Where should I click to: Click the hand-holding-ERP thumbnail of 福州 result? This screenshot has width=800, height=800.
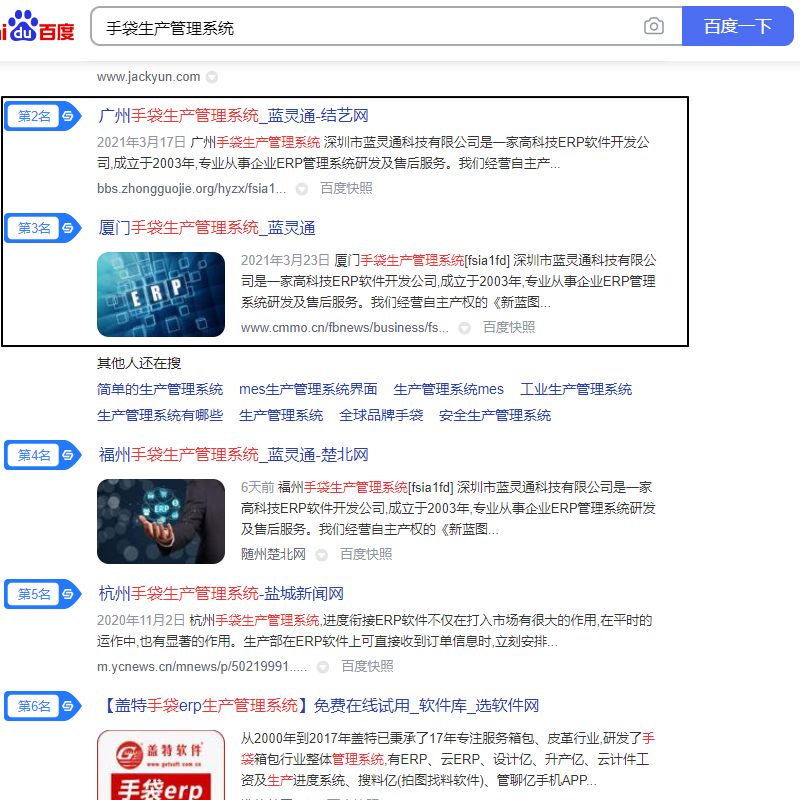161,521
